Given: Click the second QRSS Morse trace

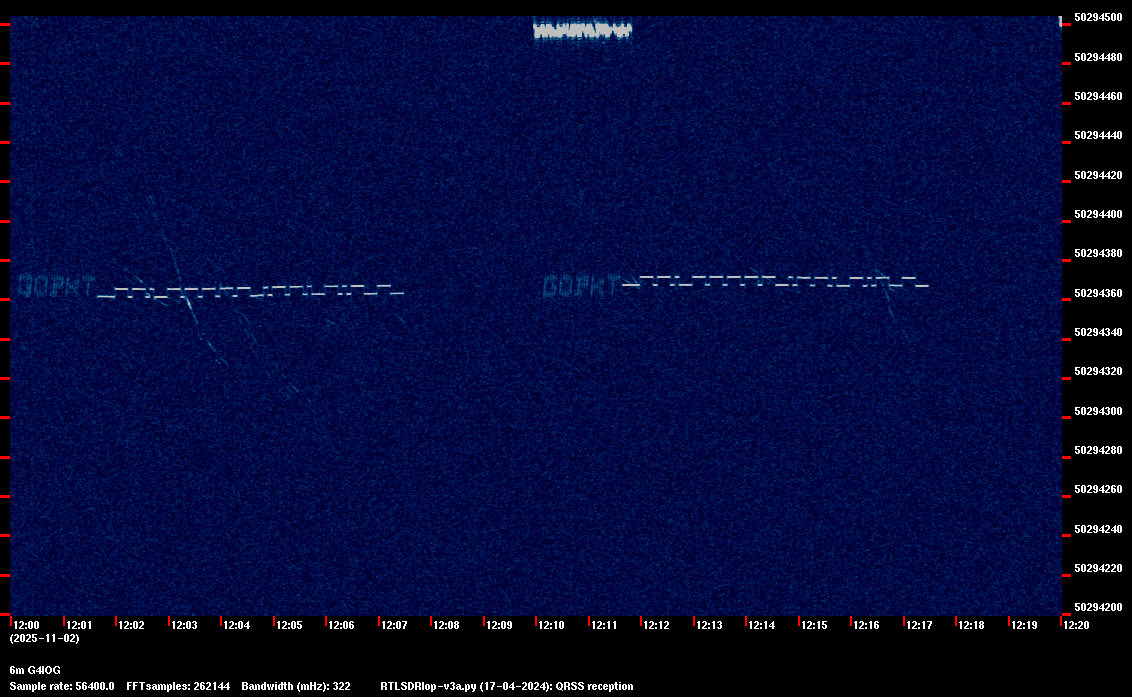Looking at the screenshot, I should coord(775,281).
